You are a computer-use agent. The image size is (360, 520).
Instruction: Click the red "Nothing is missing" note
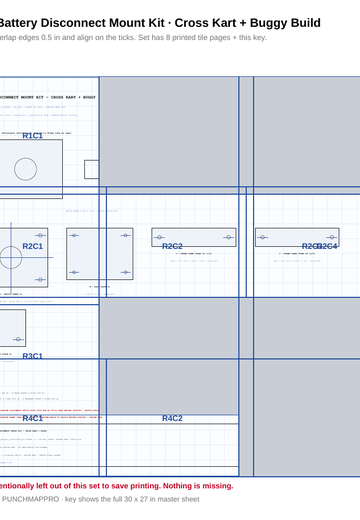pyautogui.click(x=116, y=486)
